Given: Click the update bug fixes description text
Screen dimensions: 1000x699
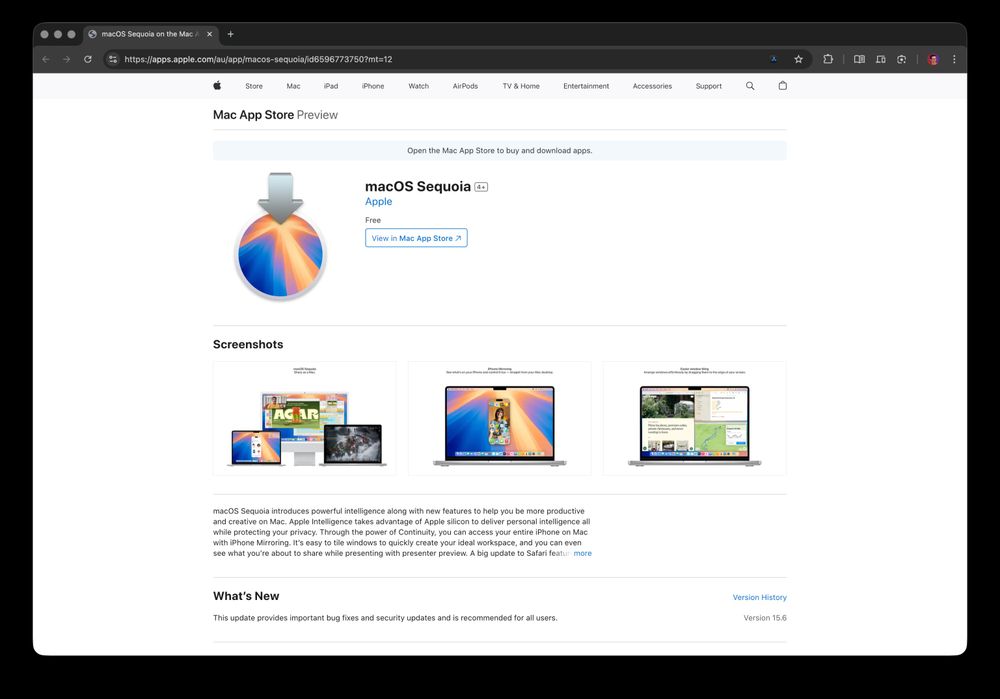Looking at the screenshot, I should tap(385, 618).
